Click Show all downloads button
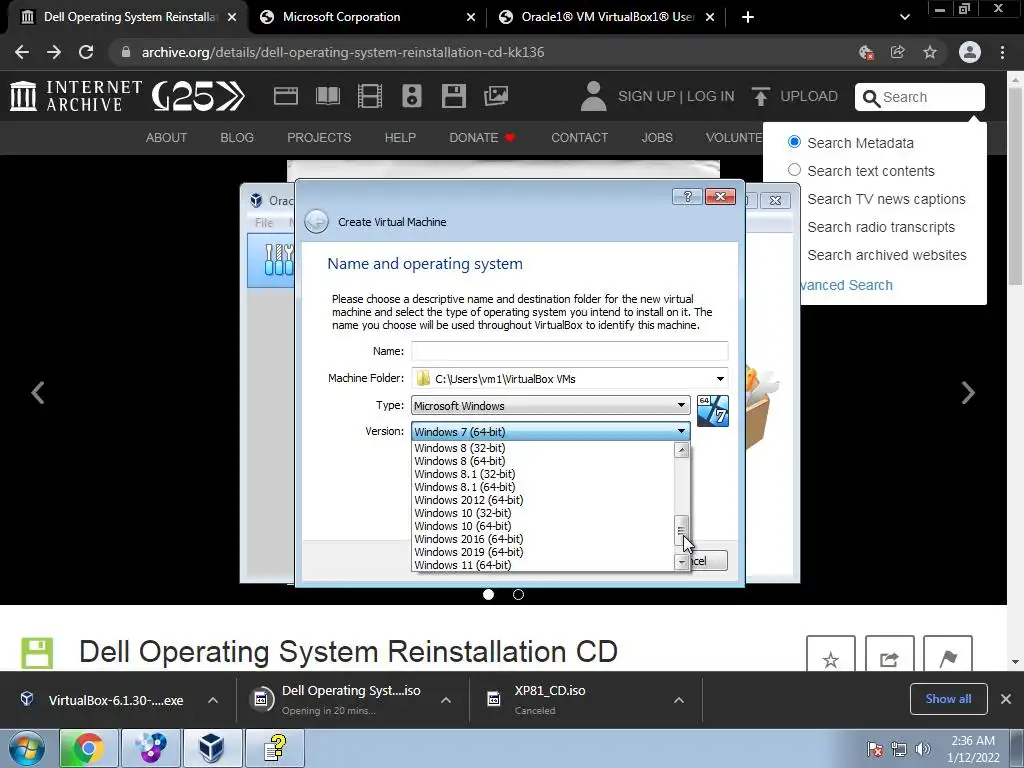Image resolution: width=1024 pixels, height=768 pixels. pos(948,699)
